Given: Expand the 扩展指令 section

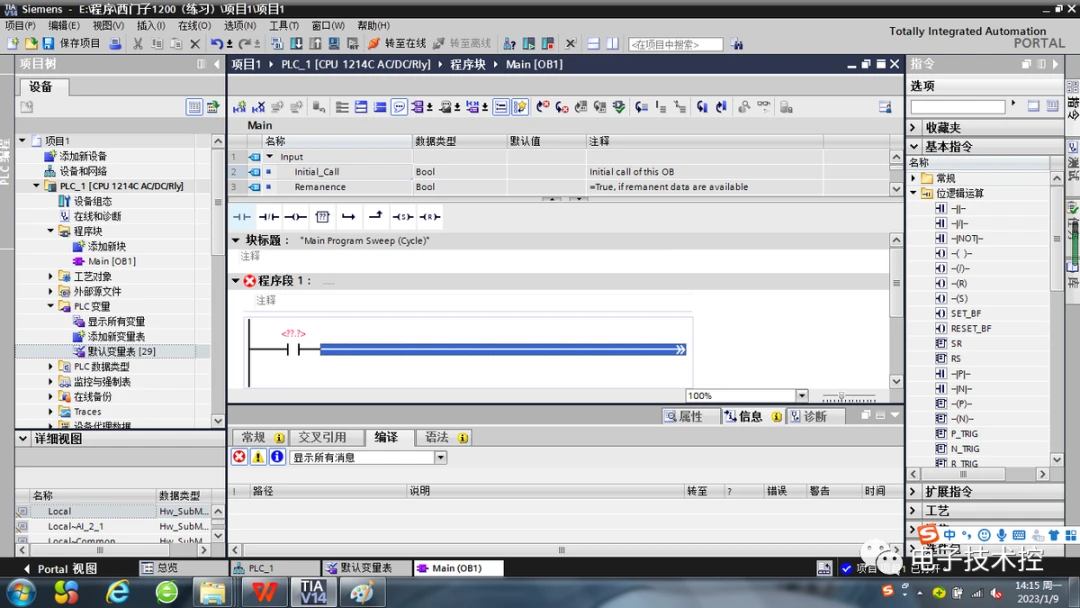Looking at the screenshot, I should [x=913, y=492].
